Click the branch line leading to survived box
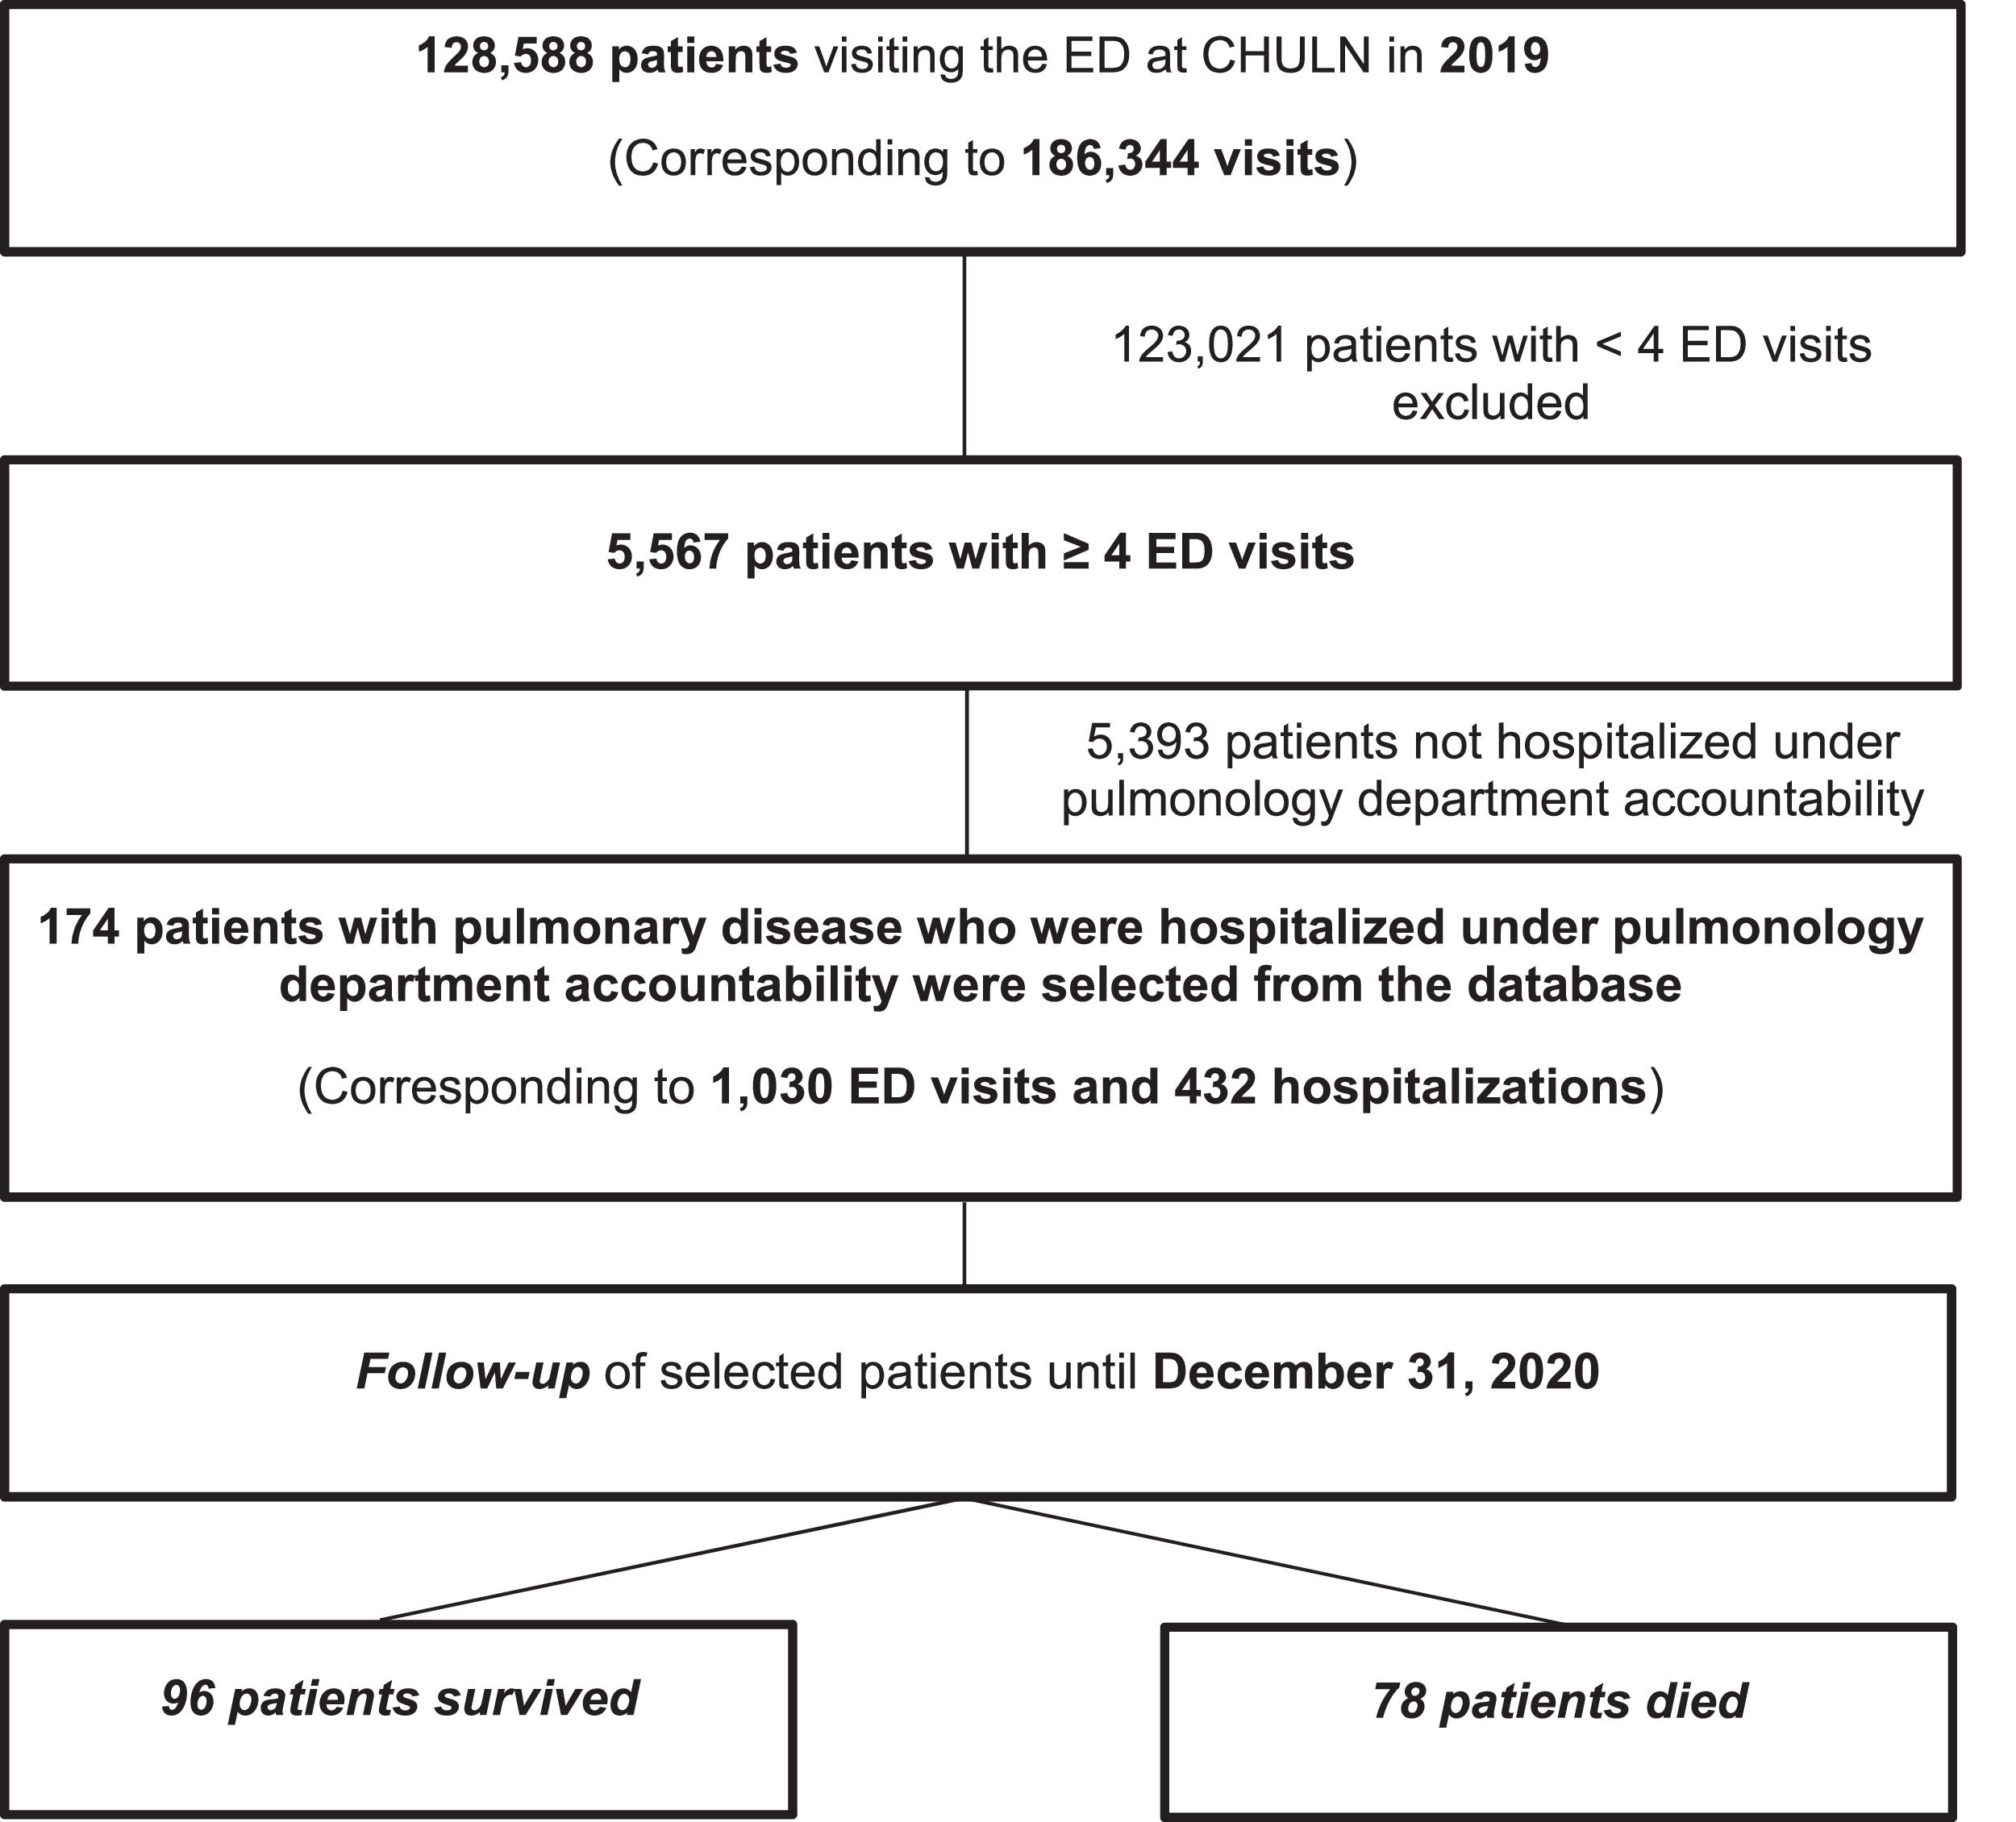 tap(670, 1559)
